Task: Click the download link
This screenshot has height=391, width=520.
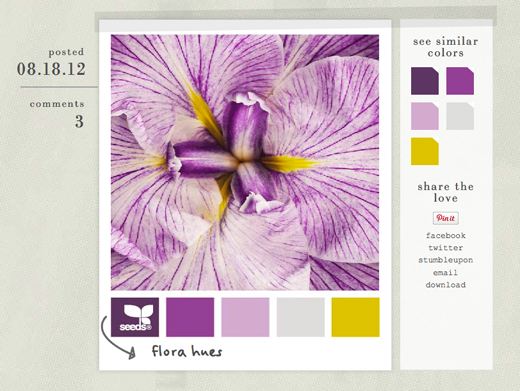Action: click(x=446, y=285)
